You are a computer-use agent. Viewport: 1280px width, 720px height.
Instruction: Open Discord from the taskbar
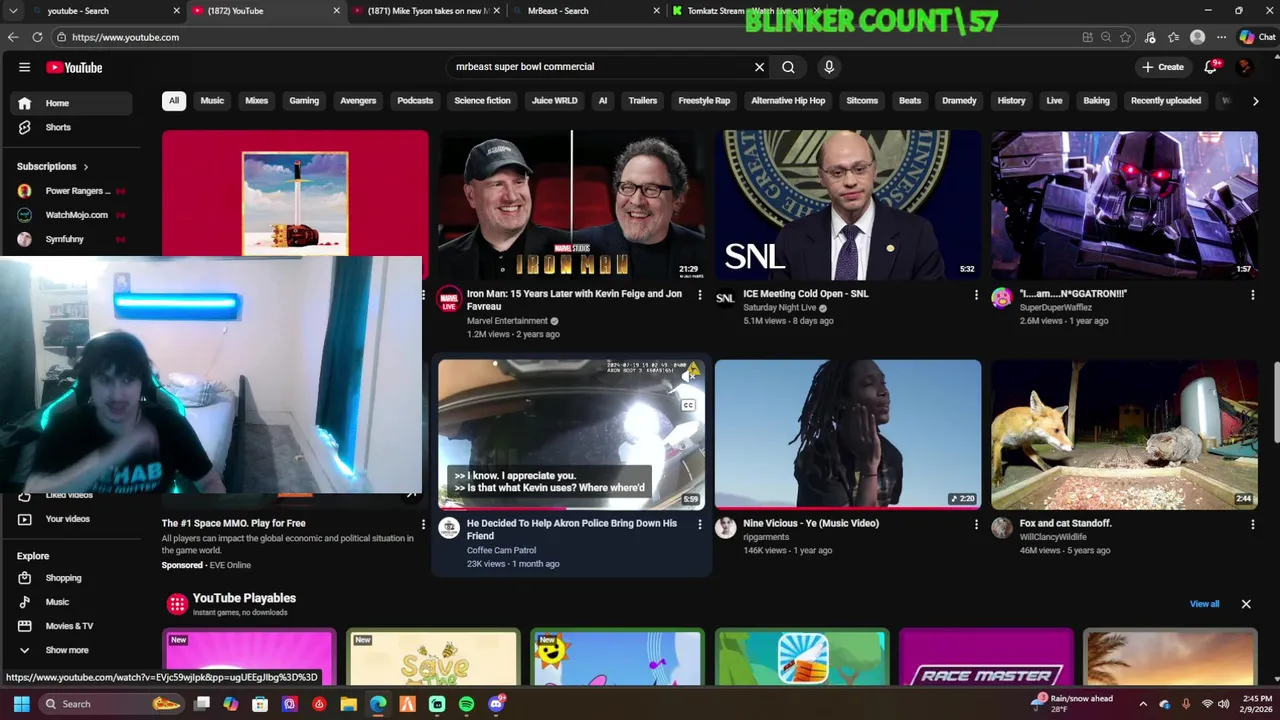(496, 704)
